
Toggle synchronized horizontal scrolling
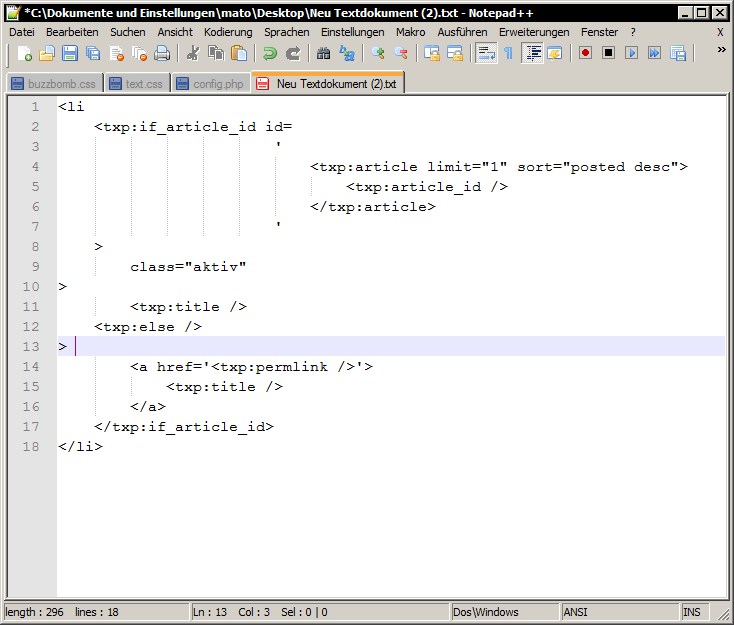[x=455, y=53]
